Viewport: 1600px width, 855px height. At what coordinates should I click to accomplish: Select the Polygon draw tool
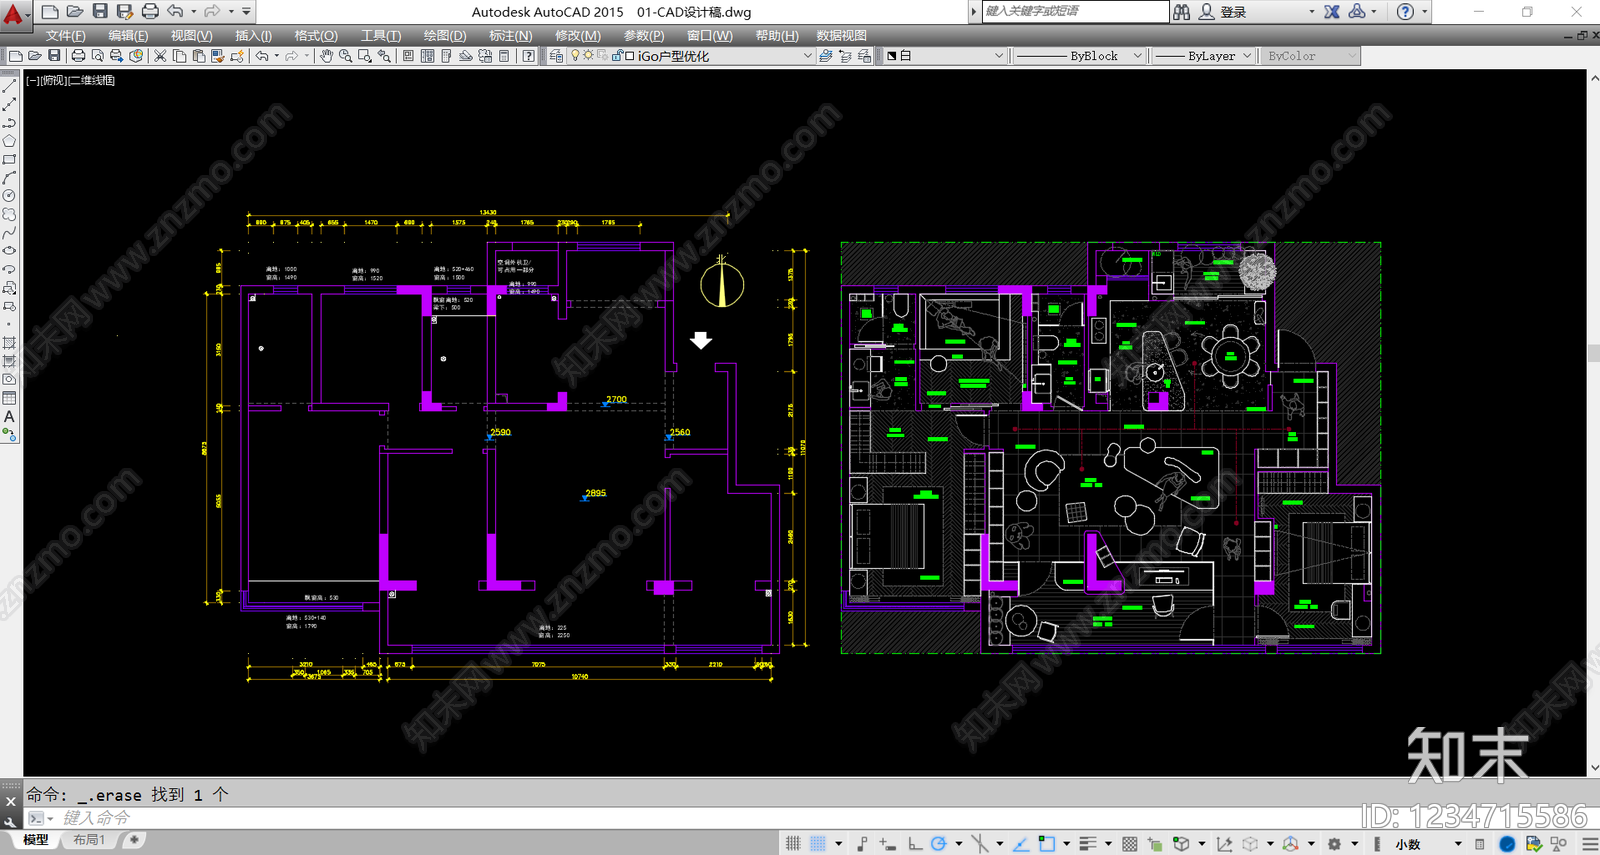pyautogui.click(x=9, y=141)
